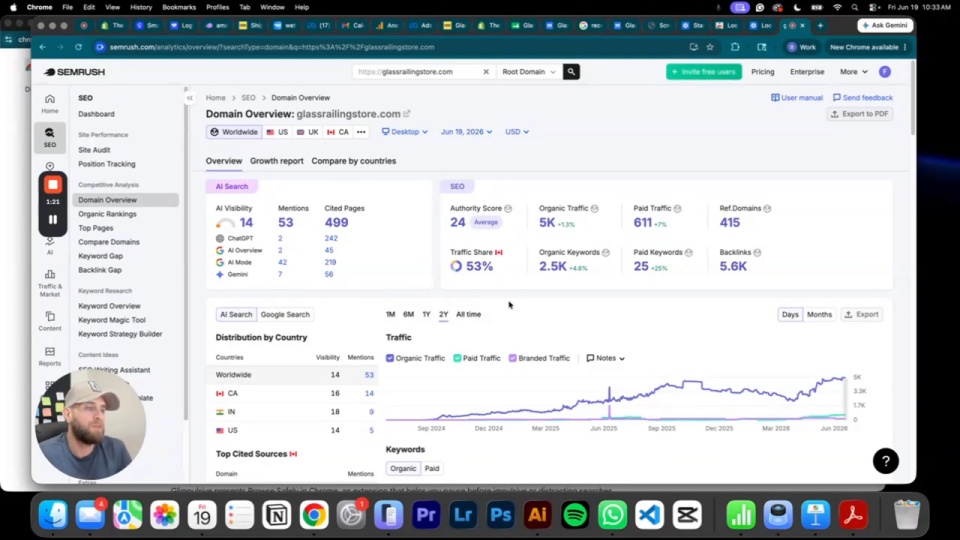Select AI Search toggle button
960x540 pixels.
click(x=236, y=315)
